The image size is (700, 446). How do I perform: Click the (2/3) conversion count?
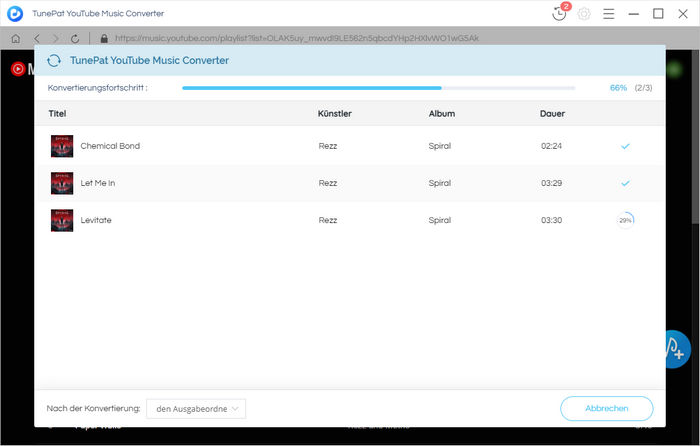point(643,88)
